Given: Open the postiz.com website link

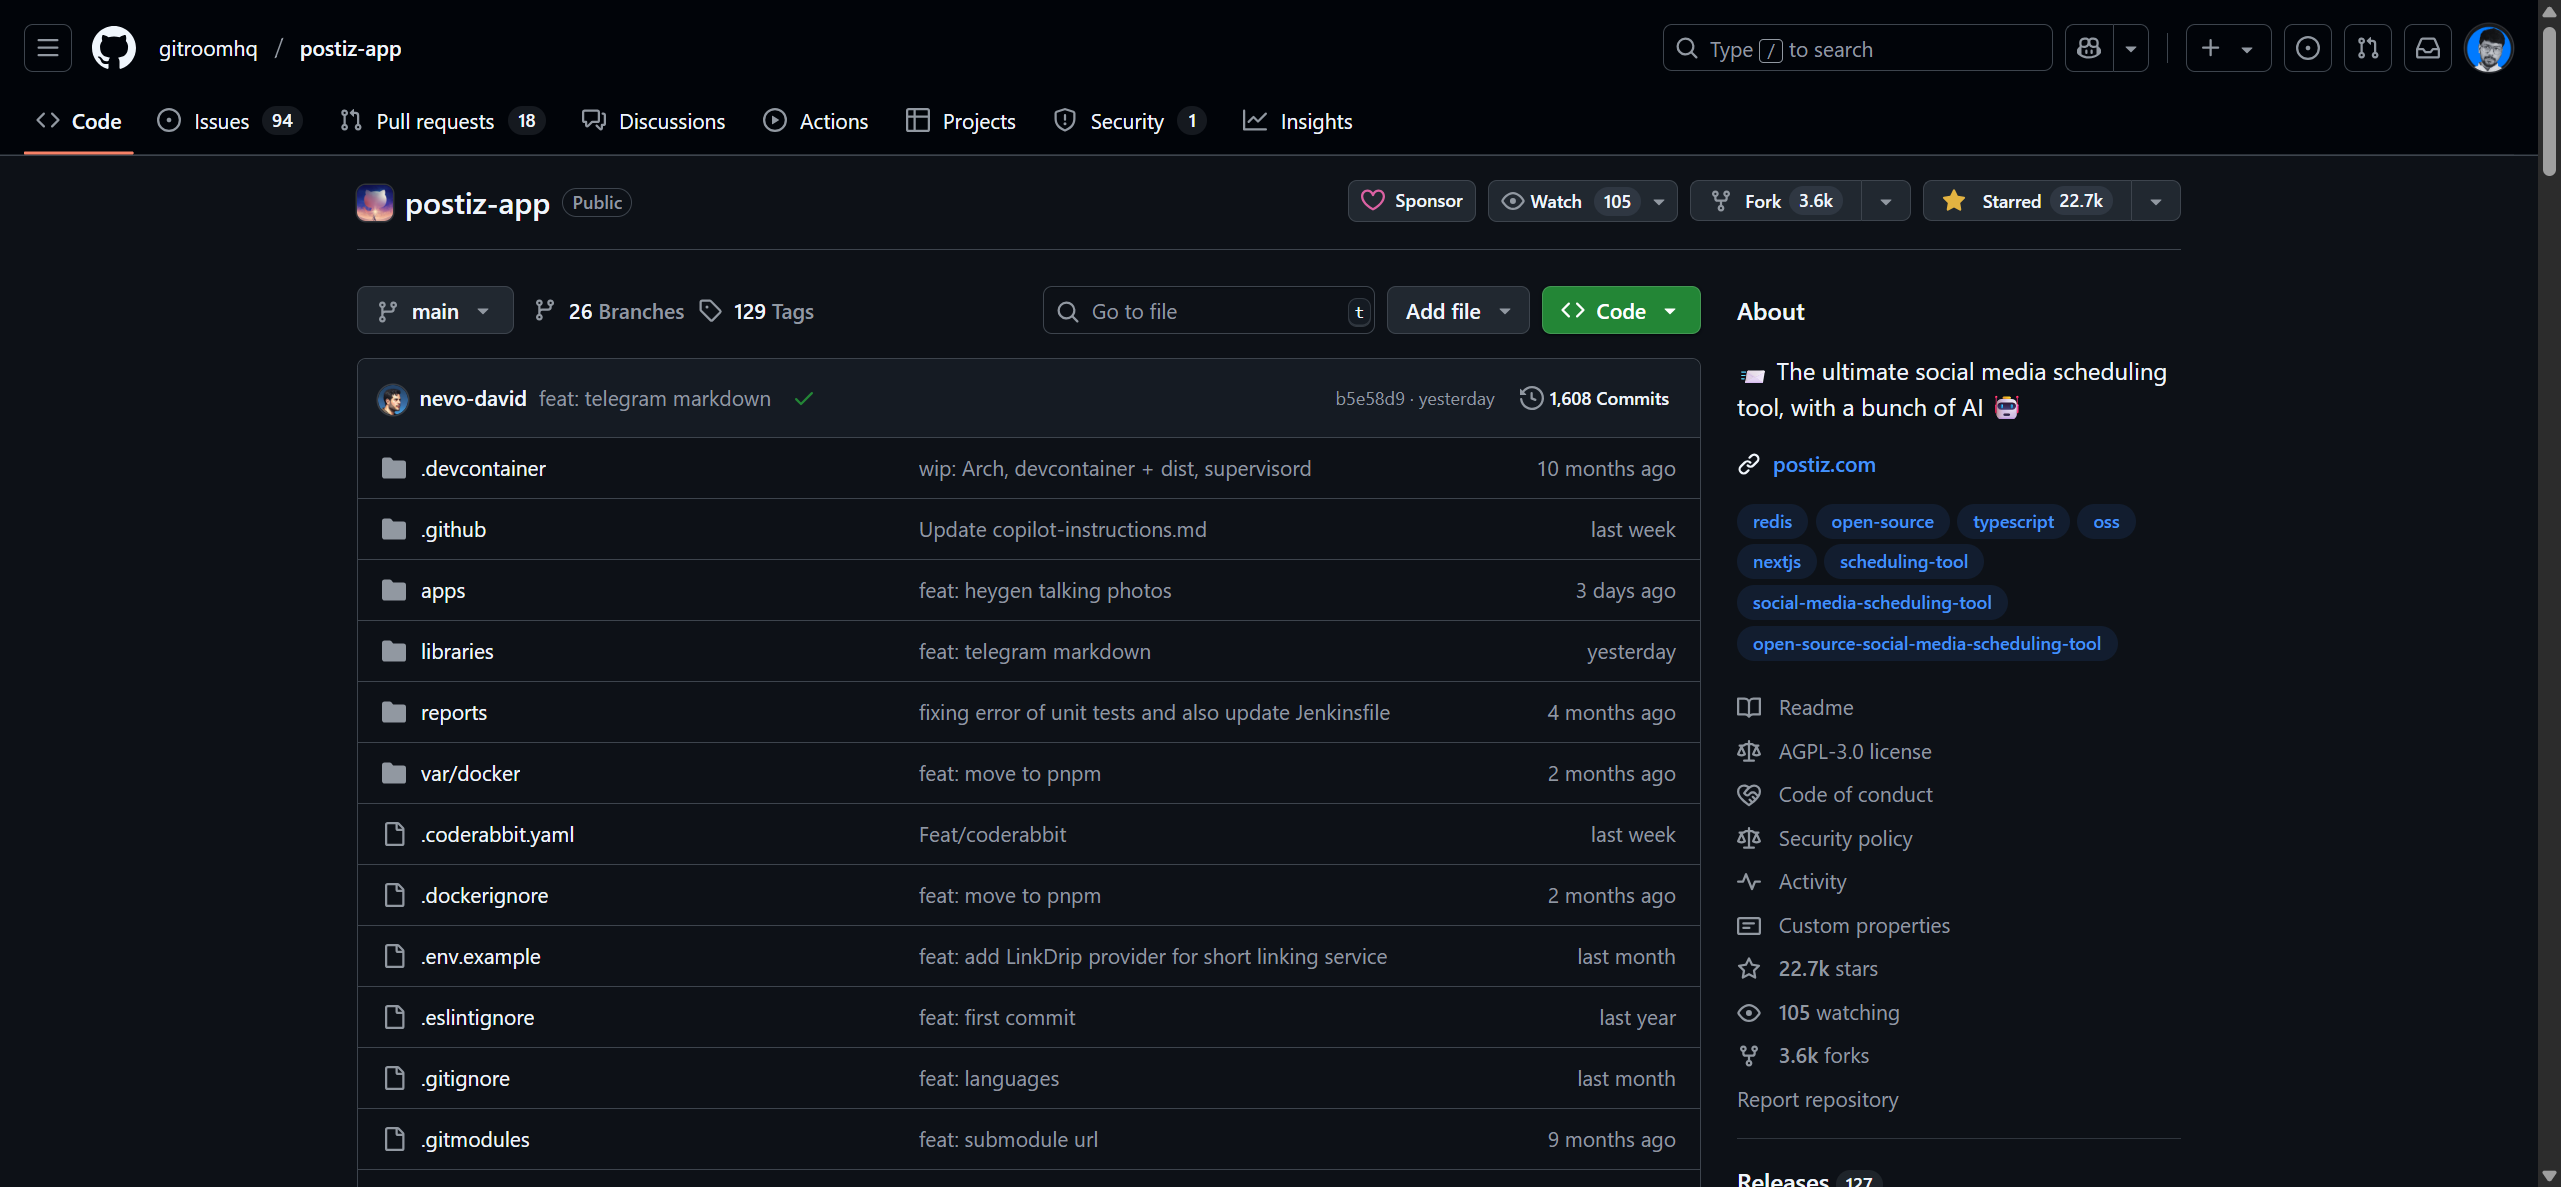Looking at the screenshot, I should (x=1824, y=464).
